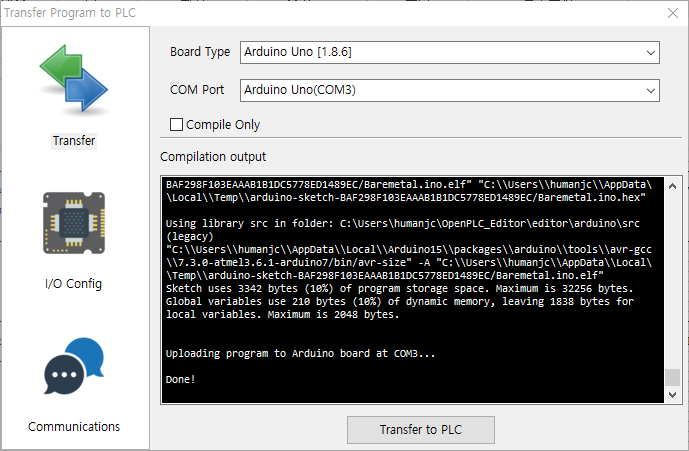Open Communications via the chat bubbles icon

[x=74, y=366]
